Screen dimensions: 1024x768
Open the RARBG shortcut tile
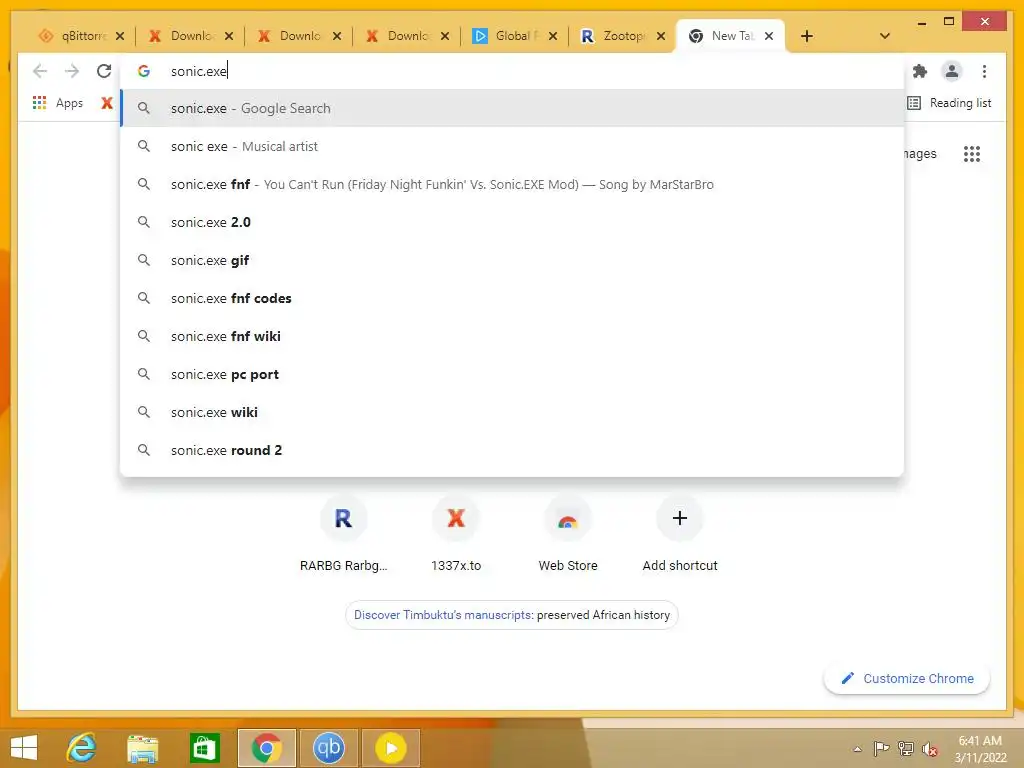(344, 534)
